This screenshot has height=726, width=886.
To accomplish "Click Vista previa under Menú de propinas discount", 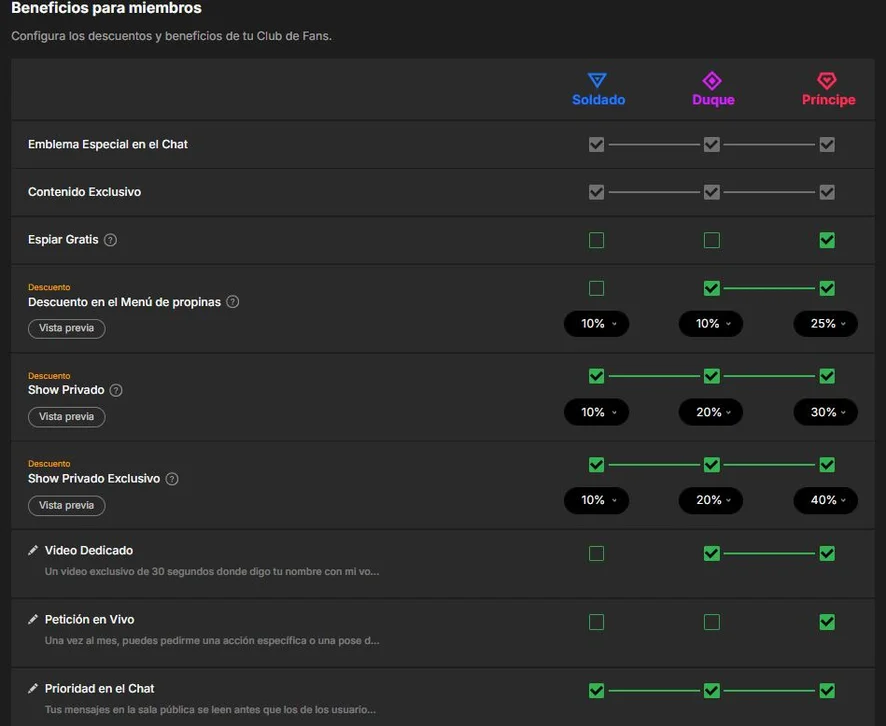I will [67, 328].
